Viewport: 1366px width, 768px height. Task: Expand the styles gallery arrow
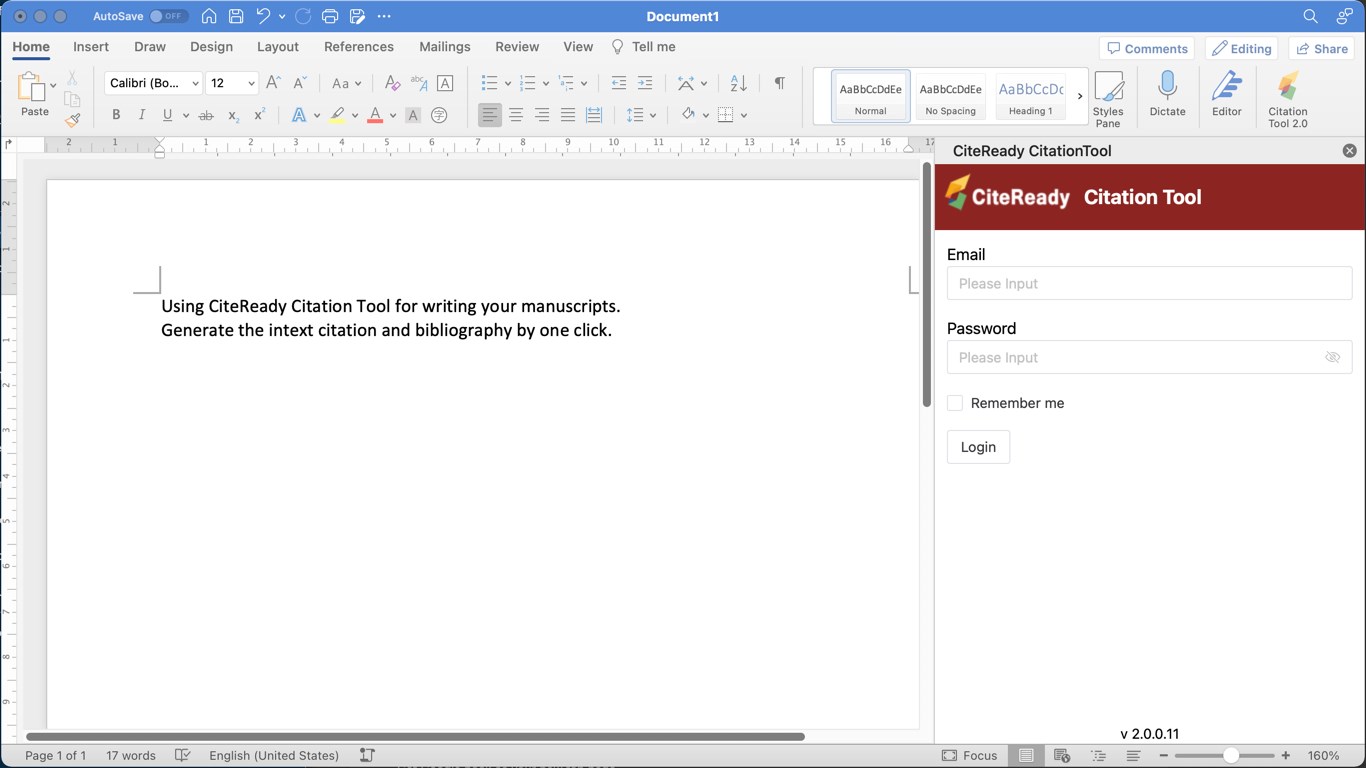pyautogui.click(x=1080, y=96)
